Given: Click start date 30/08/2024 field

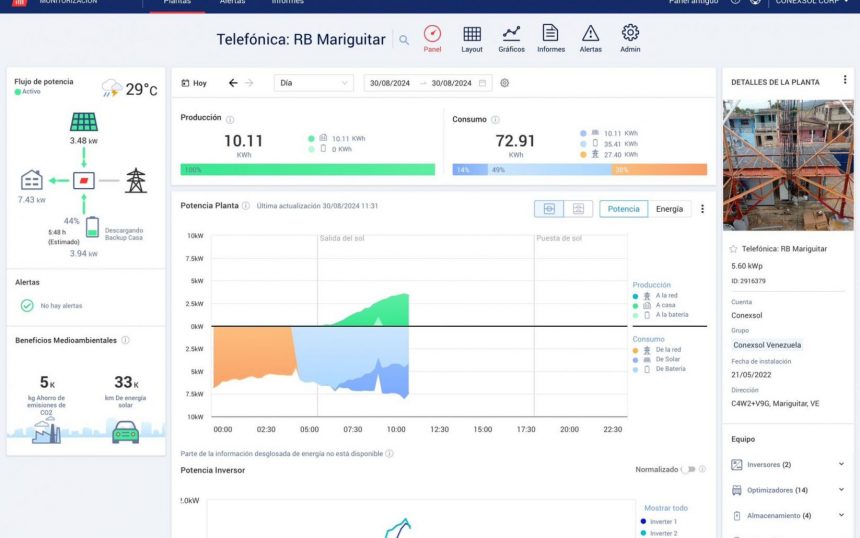Looking at the screenshot, I should pyautogui.click(x=390, y=83).
